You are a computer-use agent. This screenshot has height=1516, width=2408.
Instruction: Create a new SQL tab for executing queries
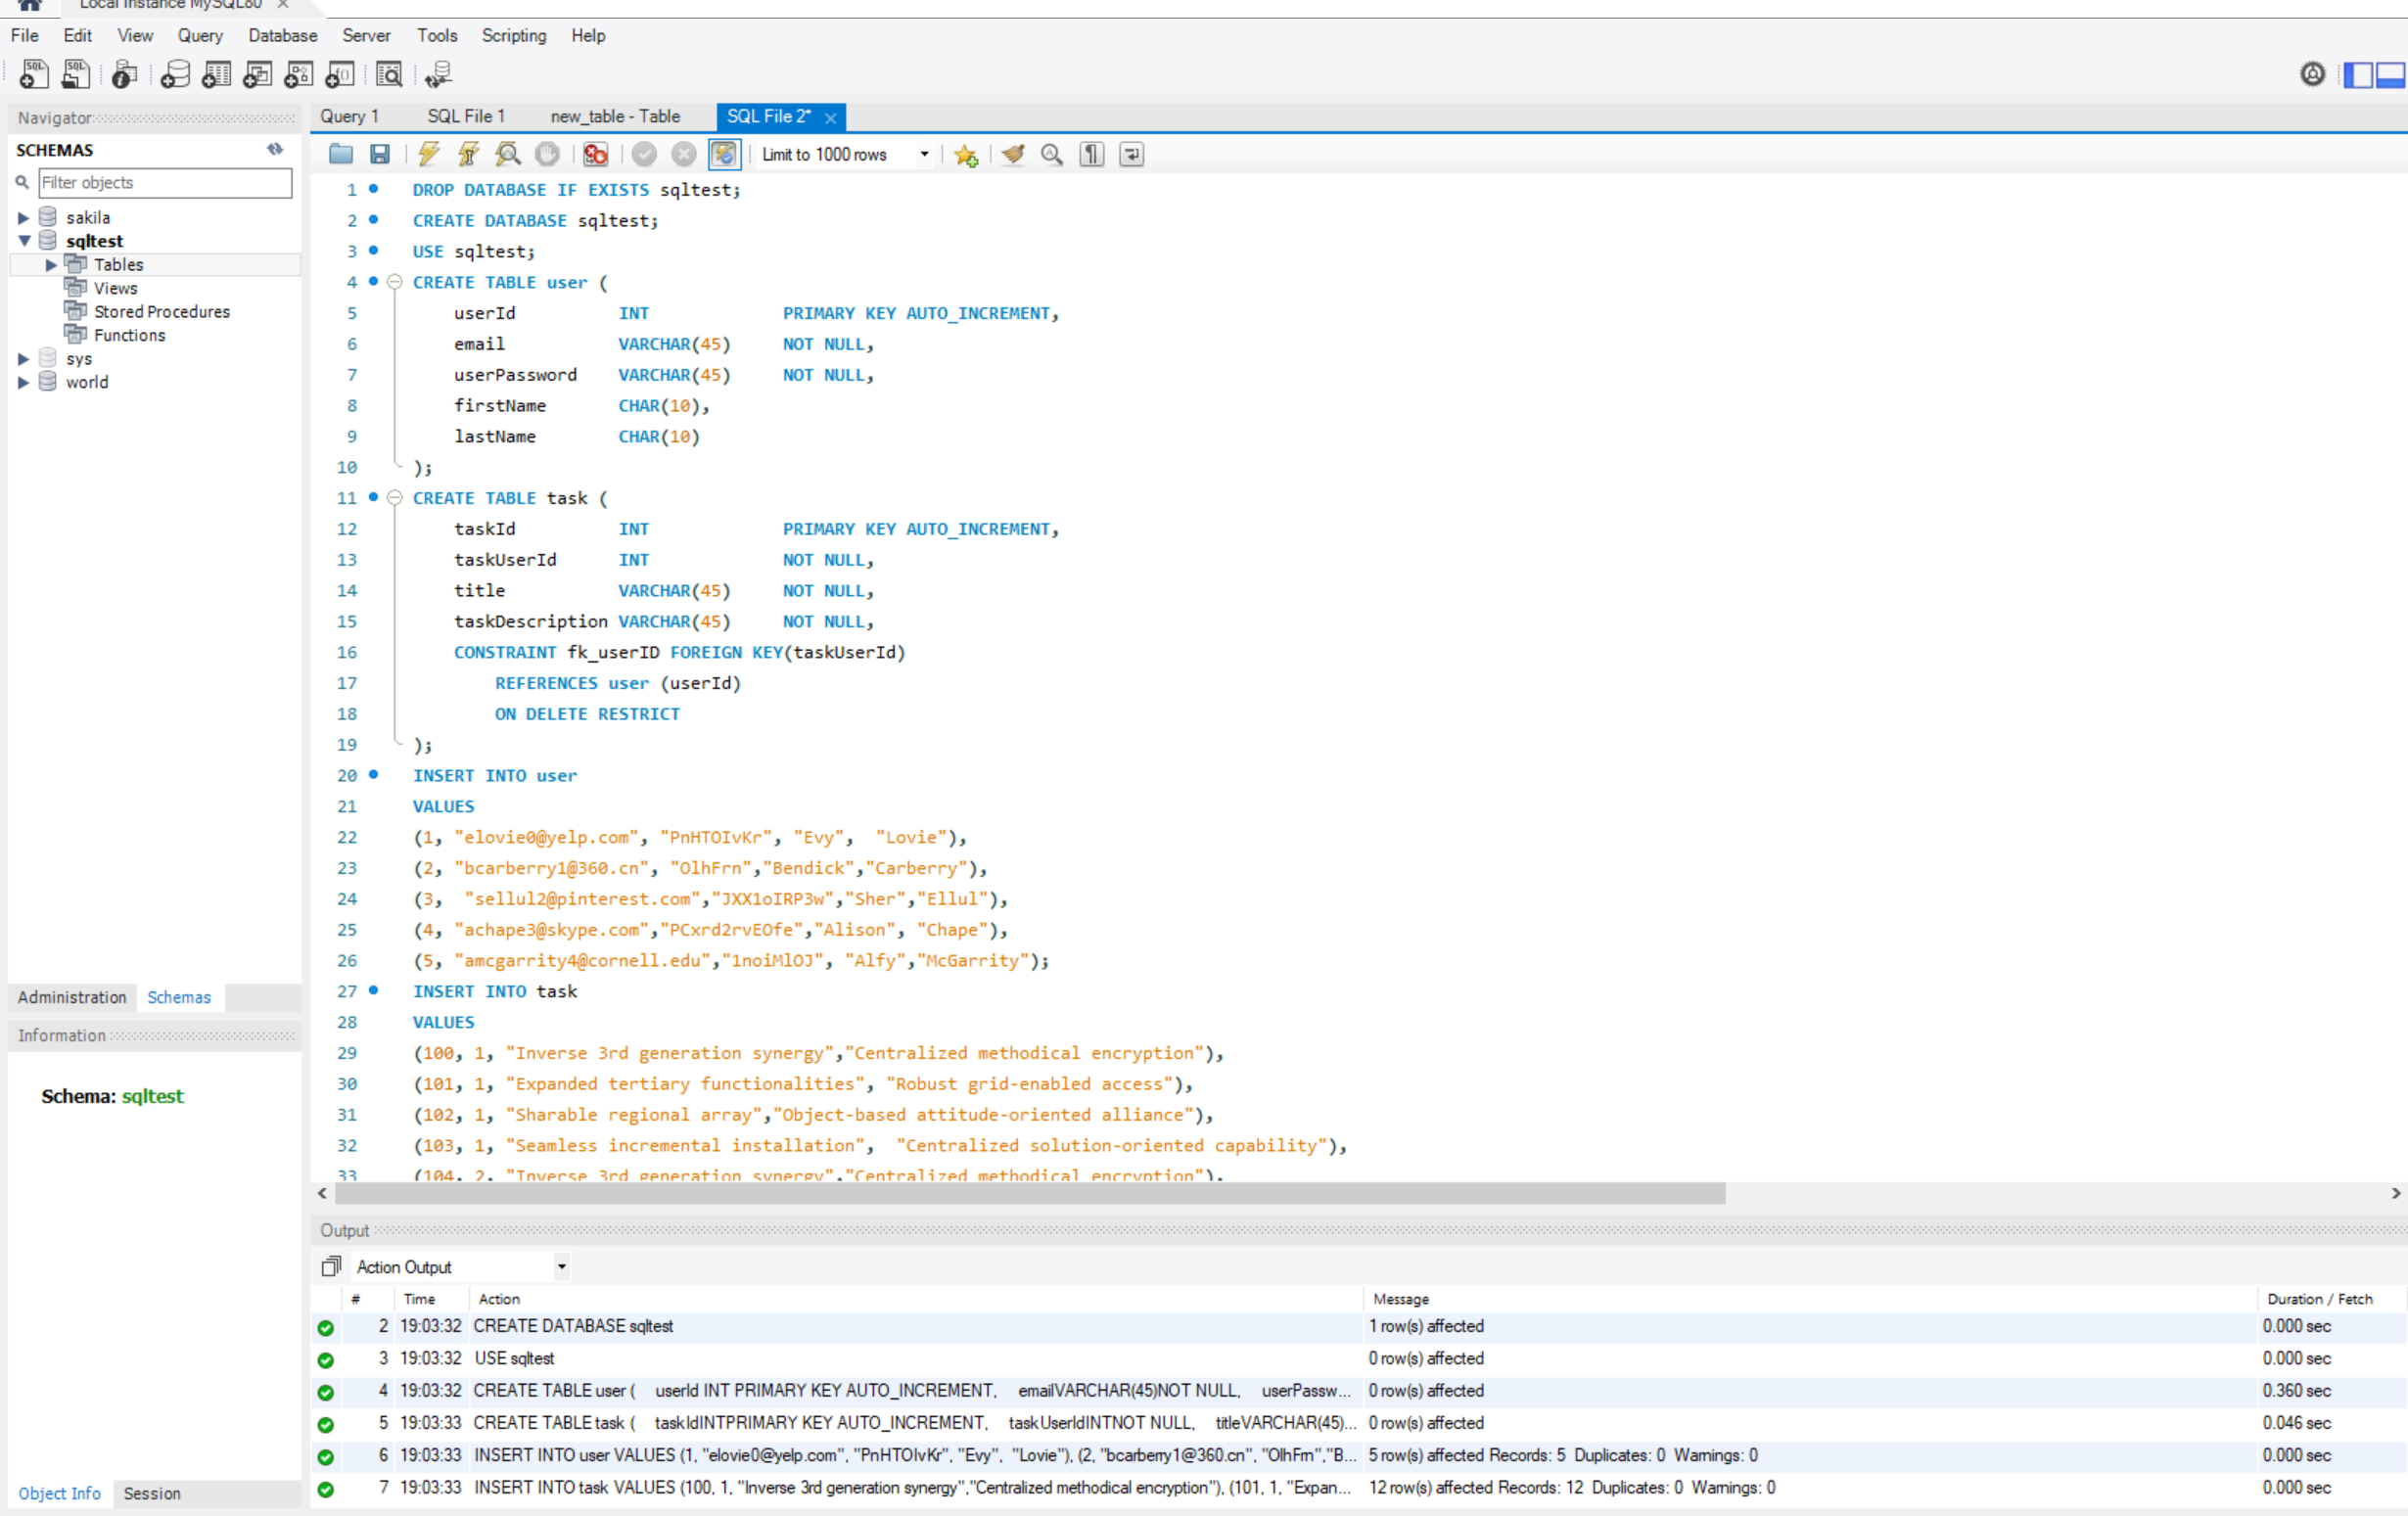[x=33, y=74]
